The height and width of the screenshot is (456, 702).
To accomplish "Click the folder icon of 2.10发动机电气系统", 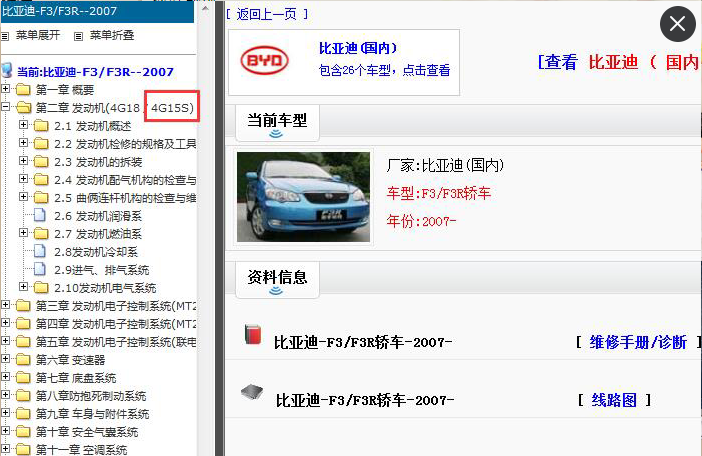I will [41, 287].
